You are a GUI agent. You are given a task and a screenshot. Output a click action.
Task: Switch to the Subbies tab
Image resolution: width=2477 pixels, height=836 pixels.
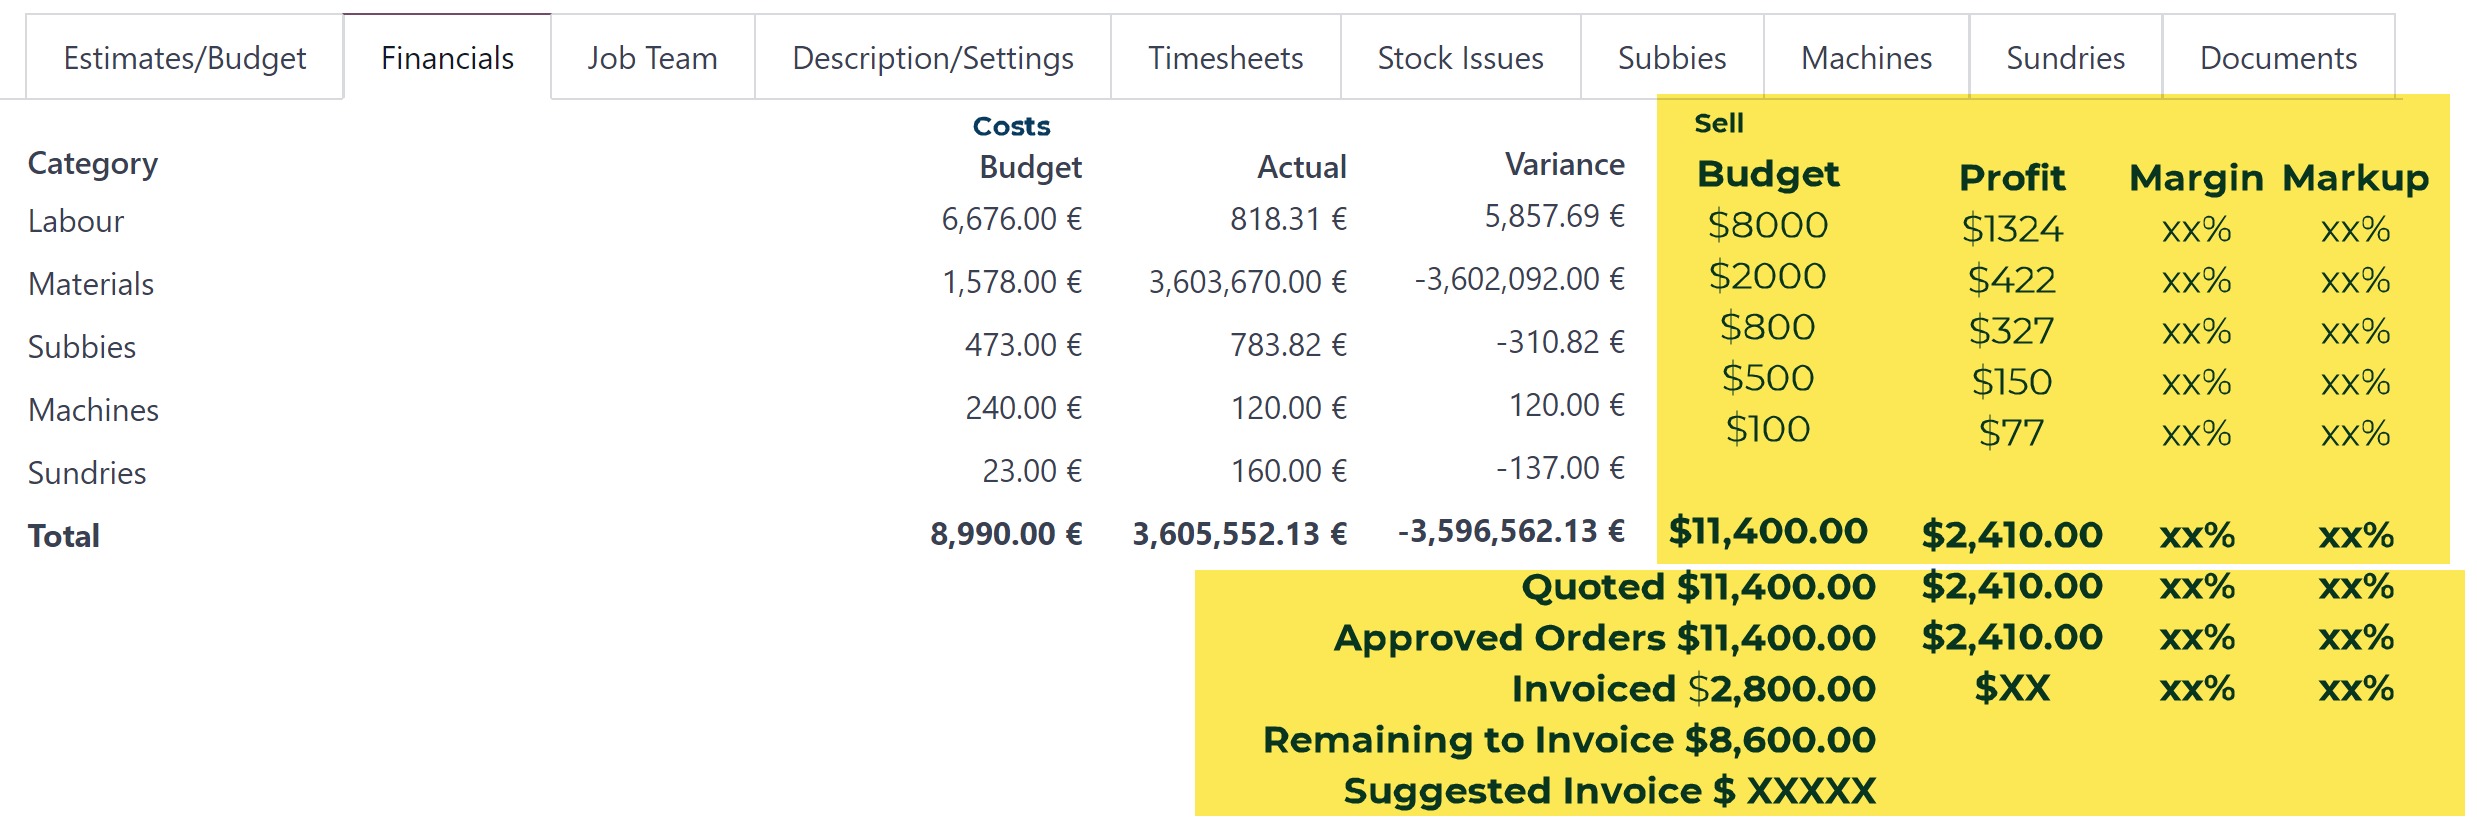click(1672, 58)
